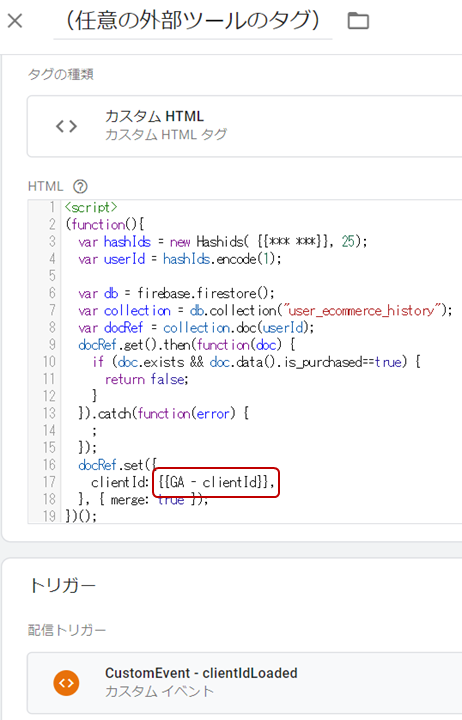The width and height of the screenshot is (462, 720).
Task: Place cursor on empty line 5
Action: [257, 276]
